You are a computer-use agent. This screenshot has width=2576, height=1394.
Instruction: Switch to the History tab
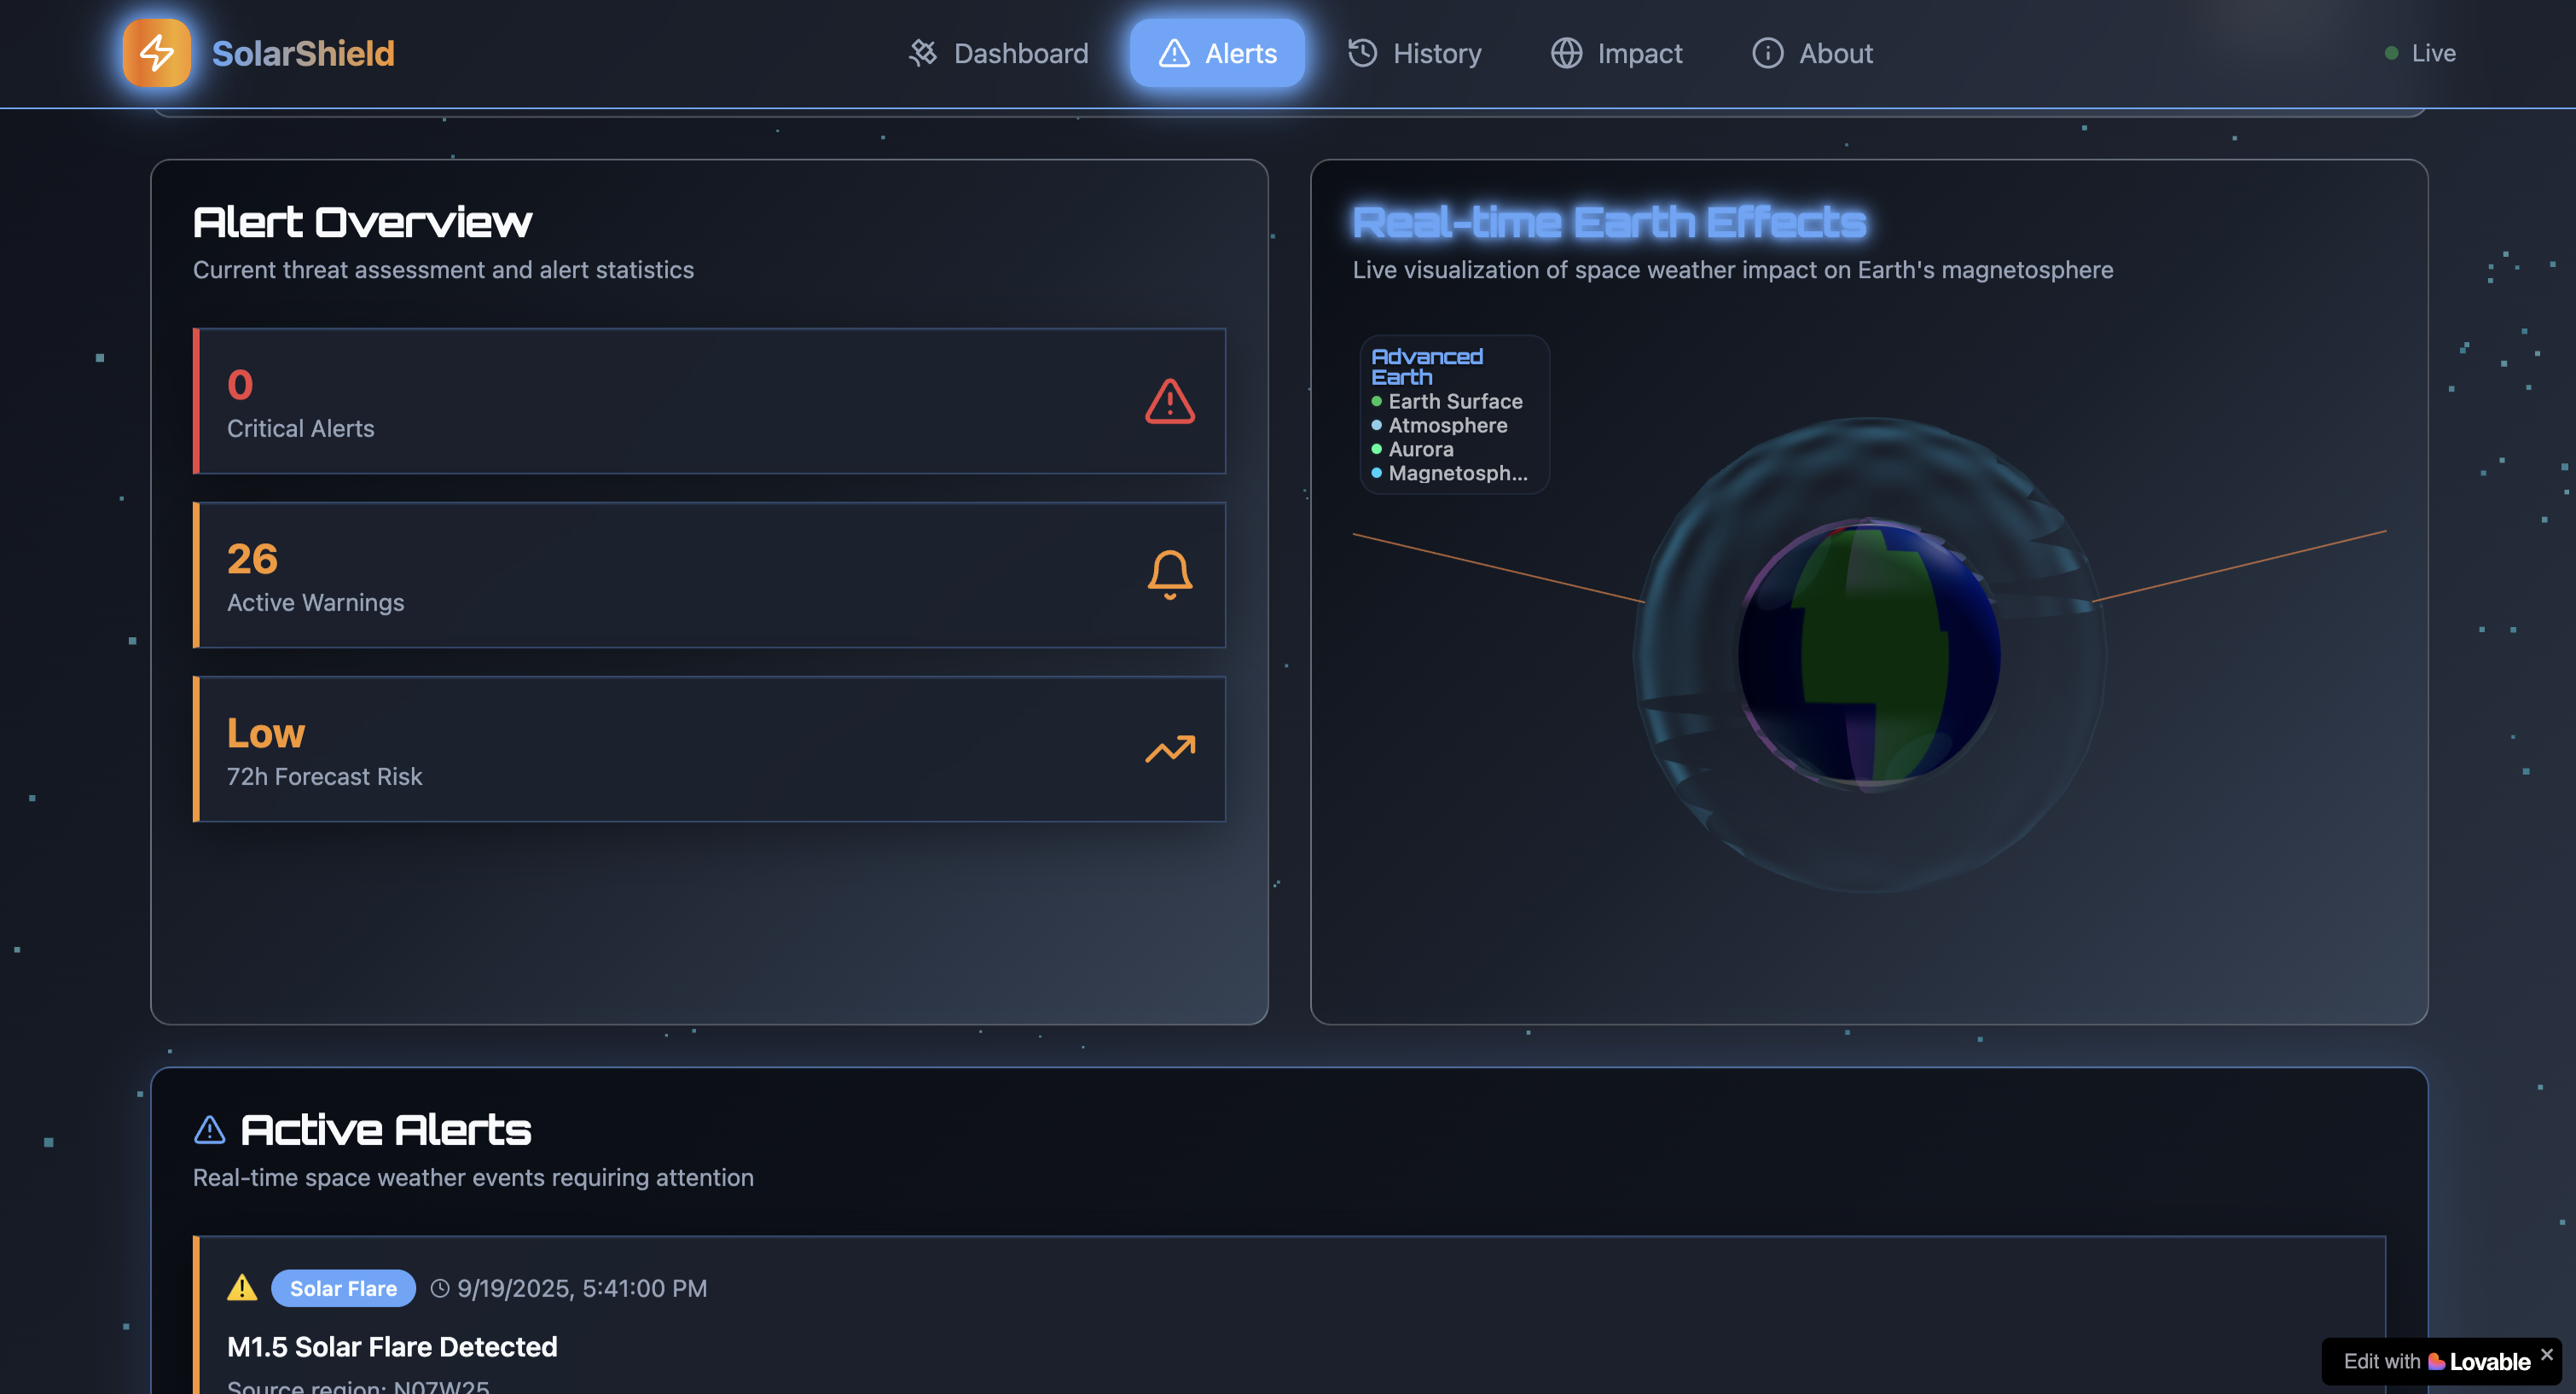1414,53
